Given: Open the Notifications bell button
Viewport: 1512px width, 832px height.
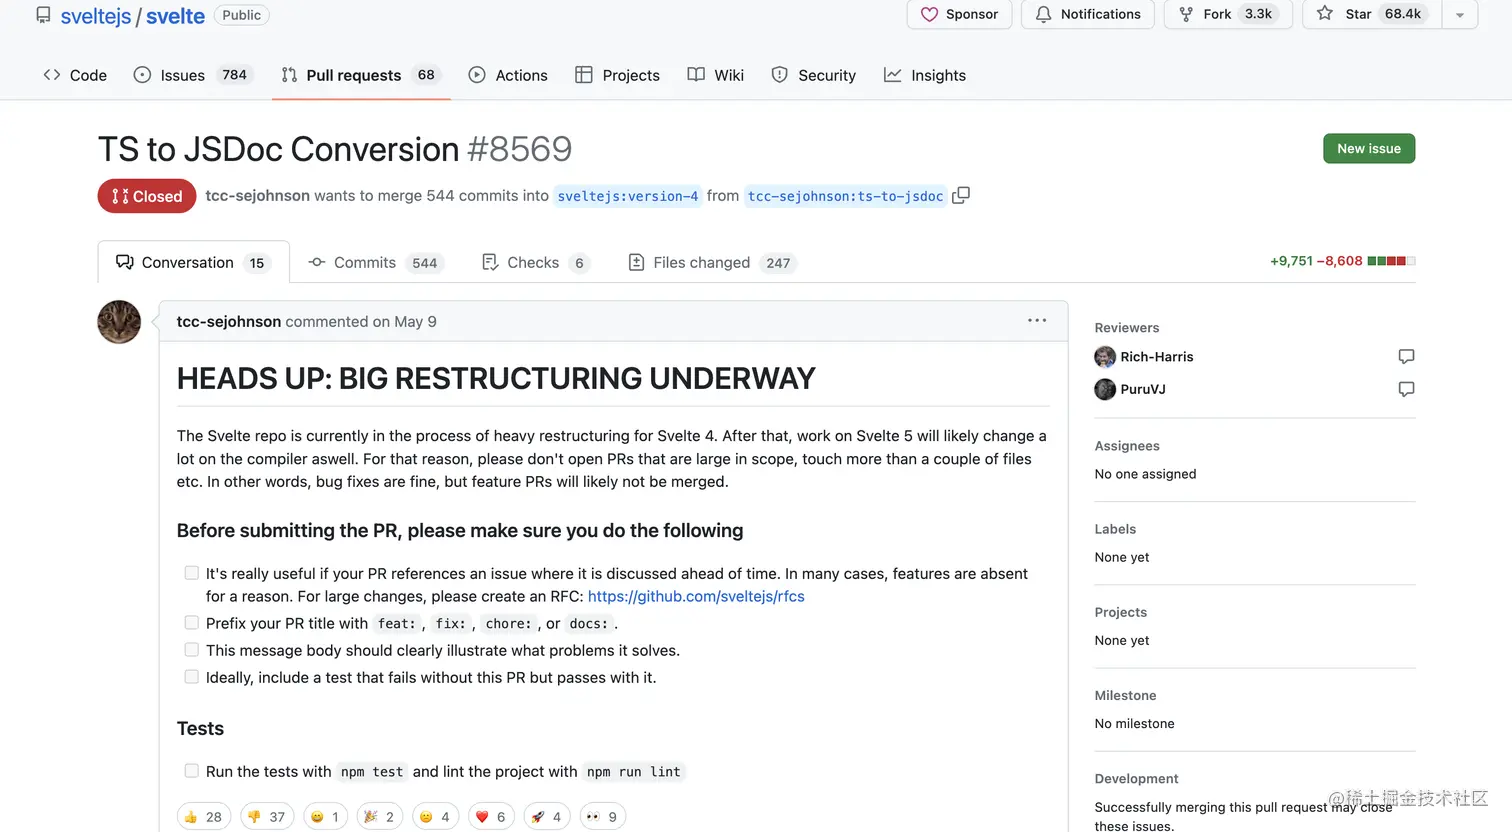Looking at the screenshot, I should (x=1087, y=14).
